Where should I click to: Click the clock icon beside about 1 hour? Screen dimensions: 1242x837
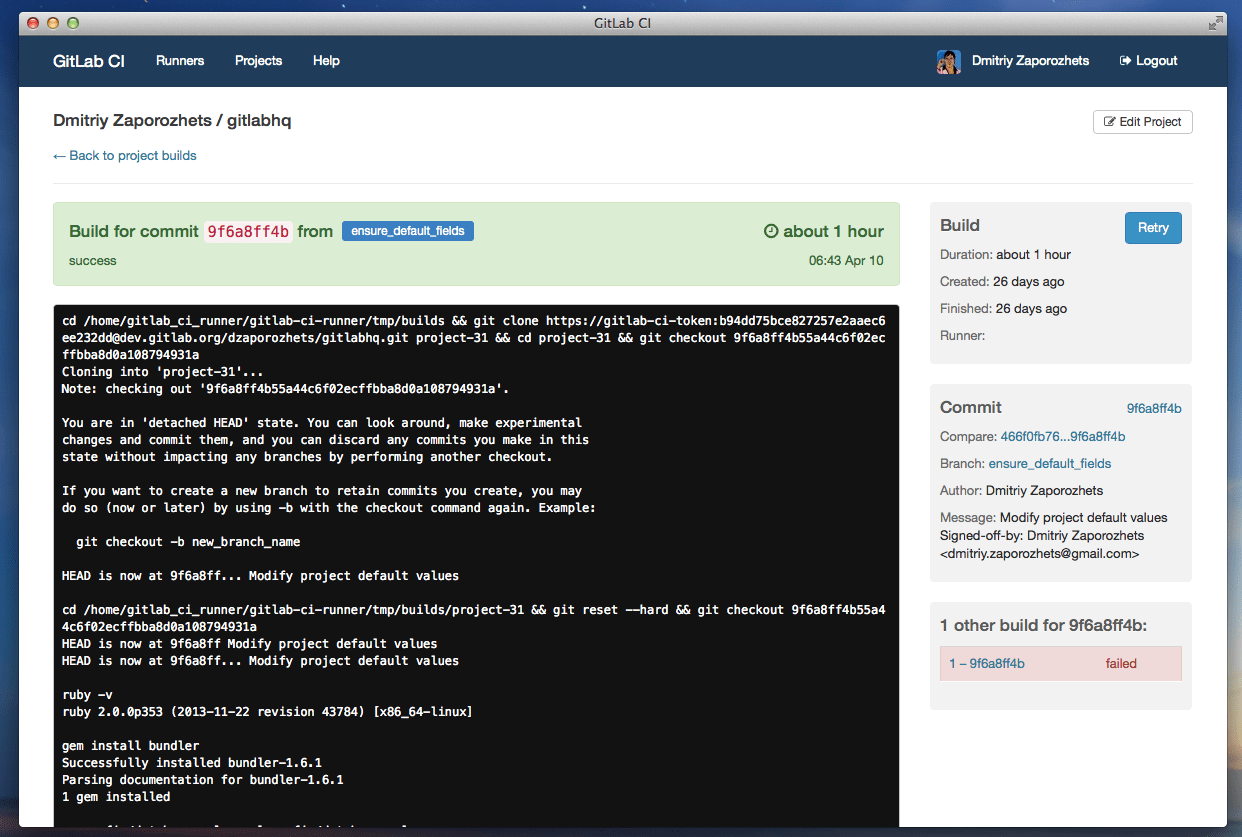point(771,231)
